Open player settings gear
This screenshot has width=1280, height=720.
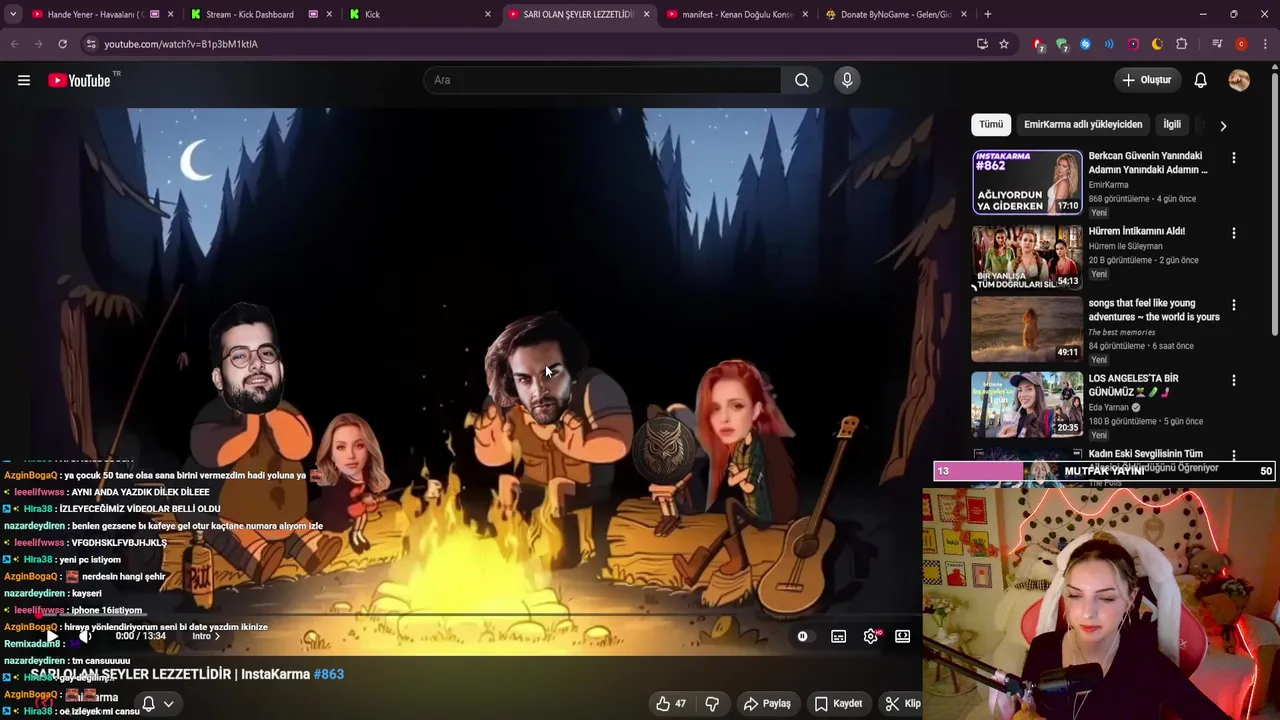tap(871, 636)
